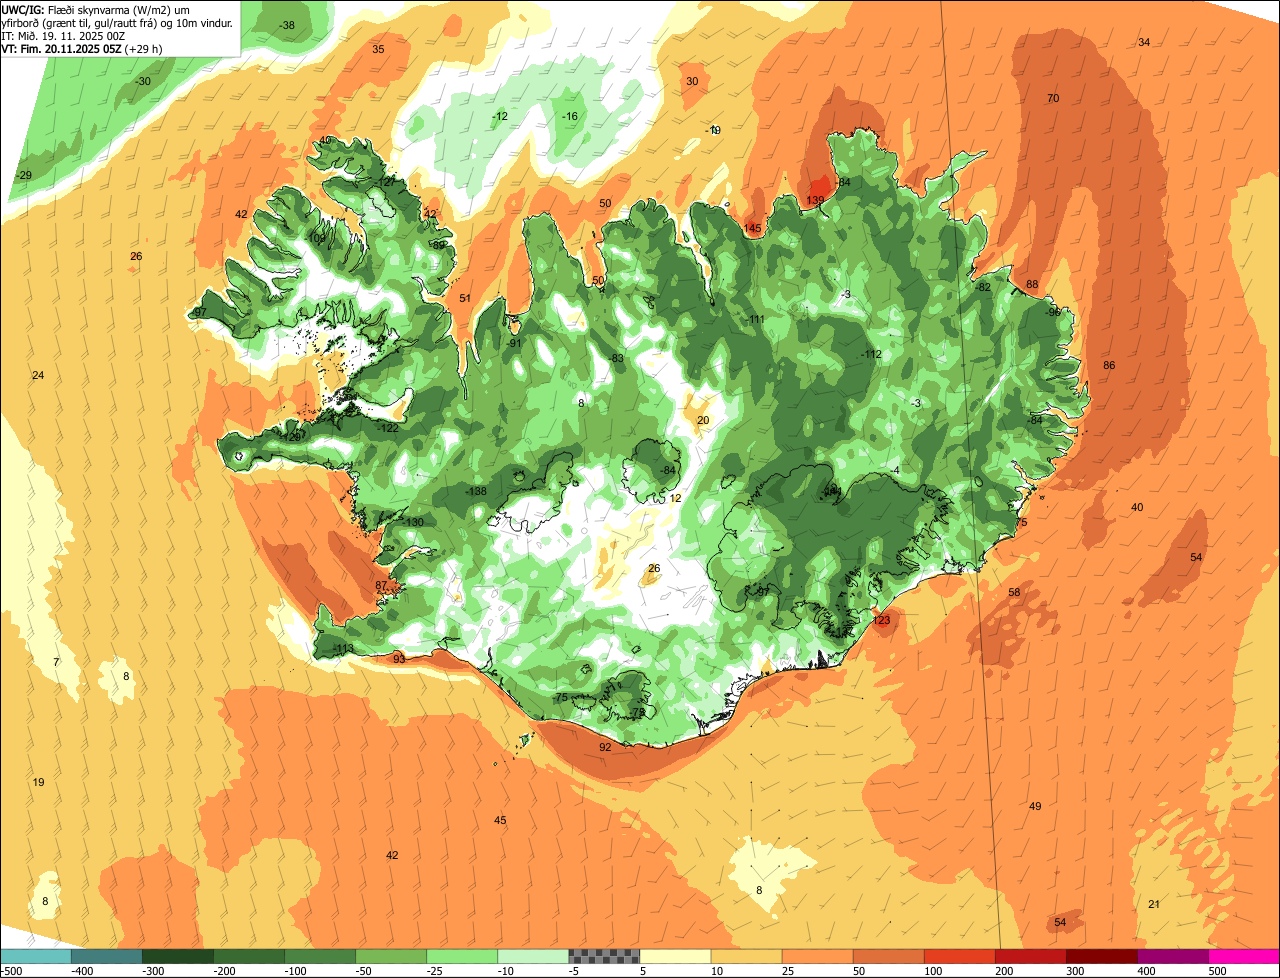
Task: Click the -38 flux value
Action: [287, 25]
